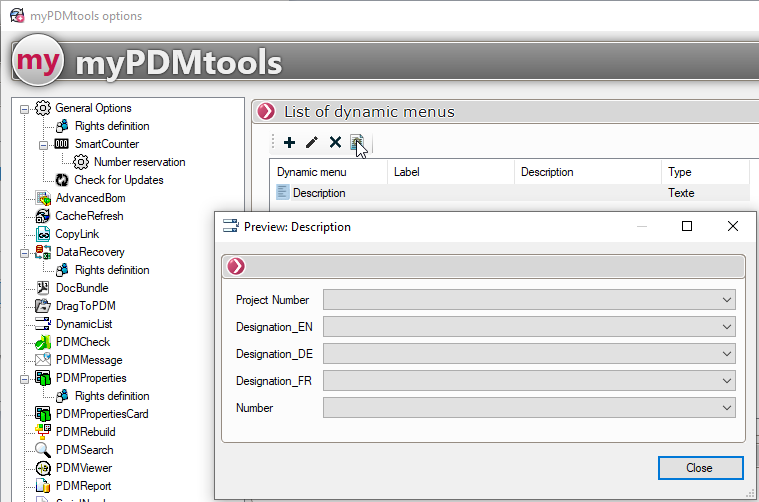
Task: Open the CopyLink tool entry
Action: tap(75, 234)
